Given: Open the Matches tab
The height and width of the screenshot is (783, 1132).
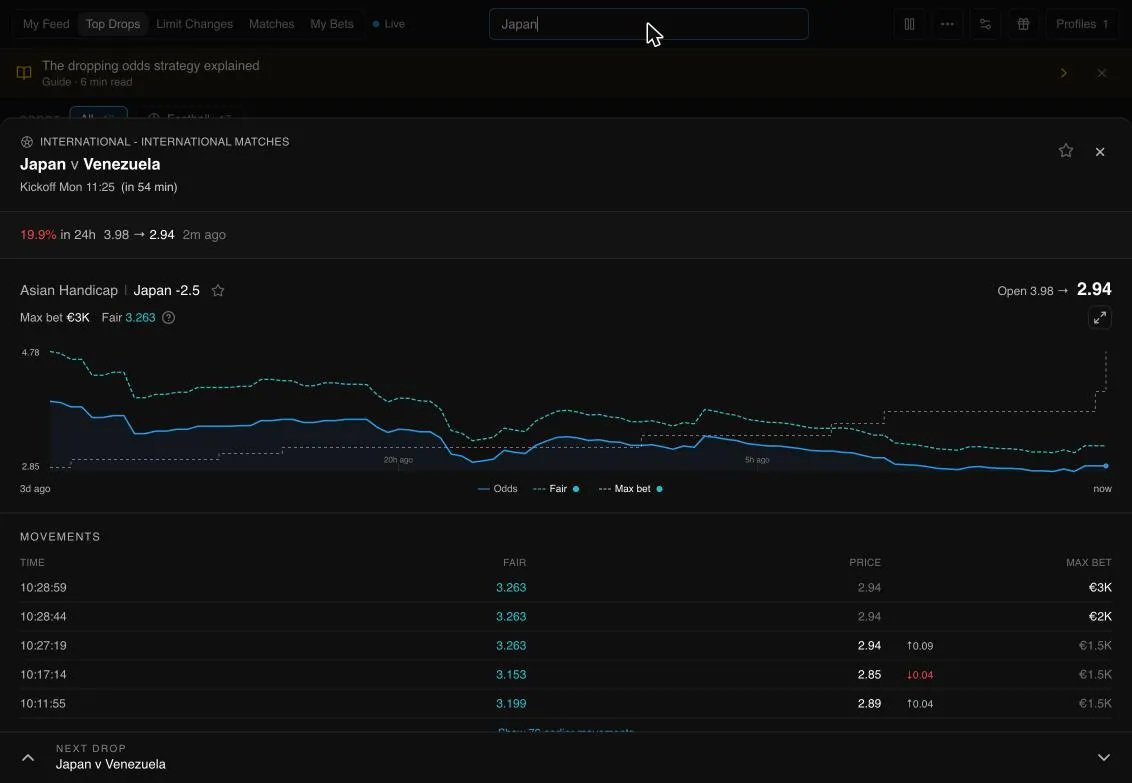Looking at the screenshot, I should coord(271,24).
